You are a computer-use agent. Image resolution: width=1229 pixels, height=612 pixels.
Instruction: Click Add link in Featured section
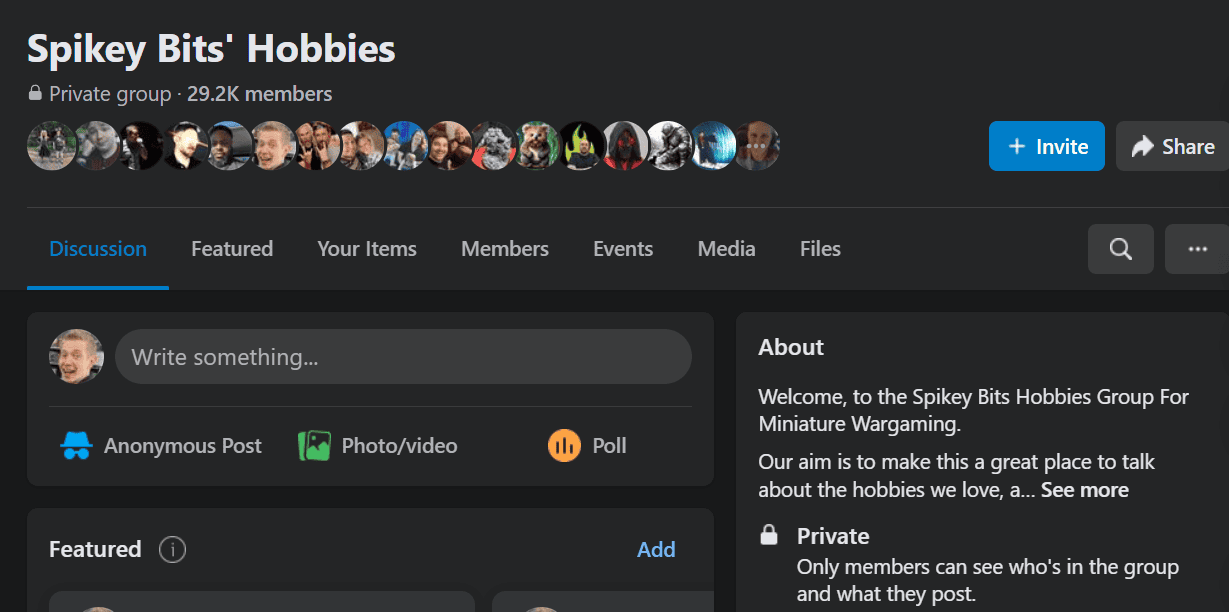tap(656, 549)
